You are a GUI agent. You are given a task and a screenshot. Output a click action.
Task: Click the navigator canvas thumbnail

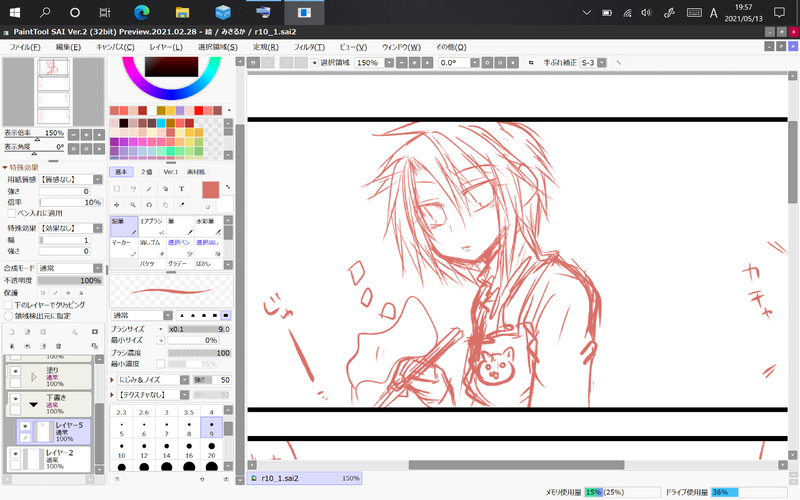(x=54, y=91)
